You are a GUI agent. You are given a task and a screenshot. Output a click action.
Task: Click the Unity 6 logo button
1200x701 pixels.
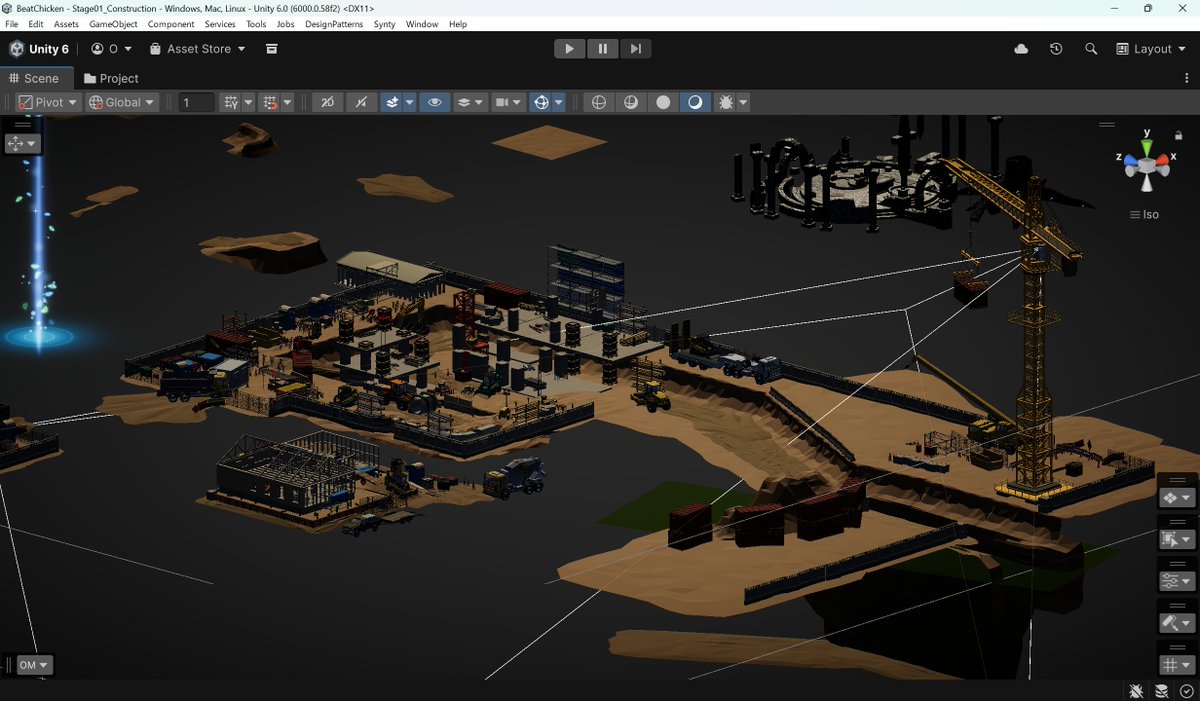[x=39, y=49]
